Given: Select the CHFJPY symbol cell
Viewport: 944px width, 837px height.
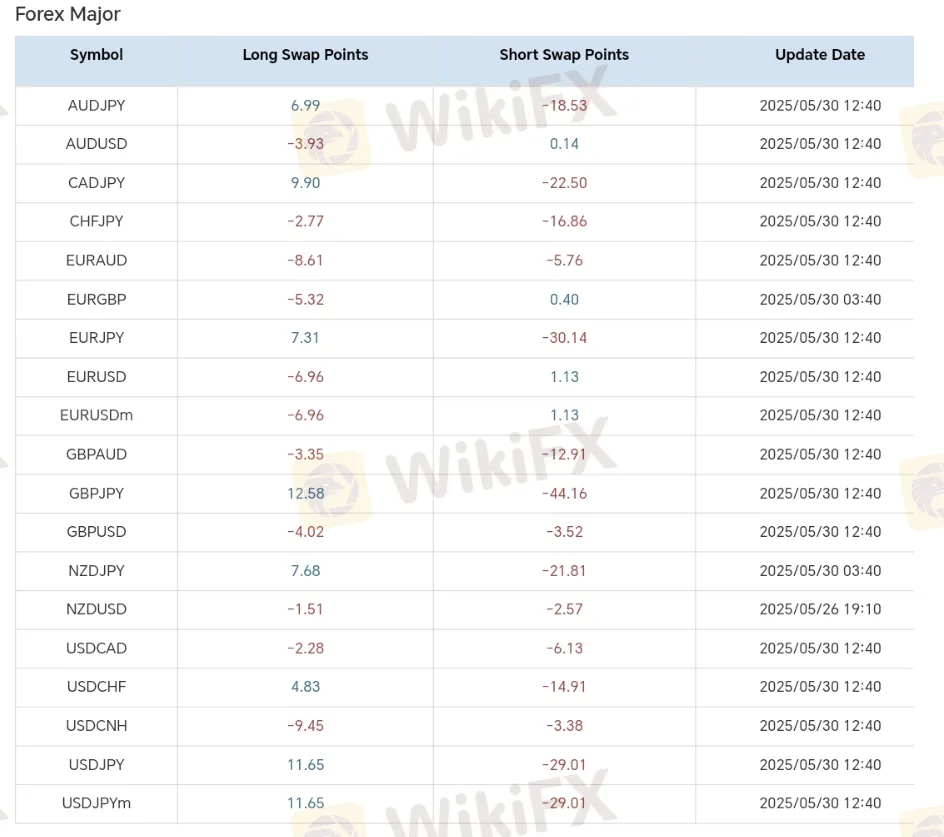Looking at the screenshot, I should coord(96,222).
